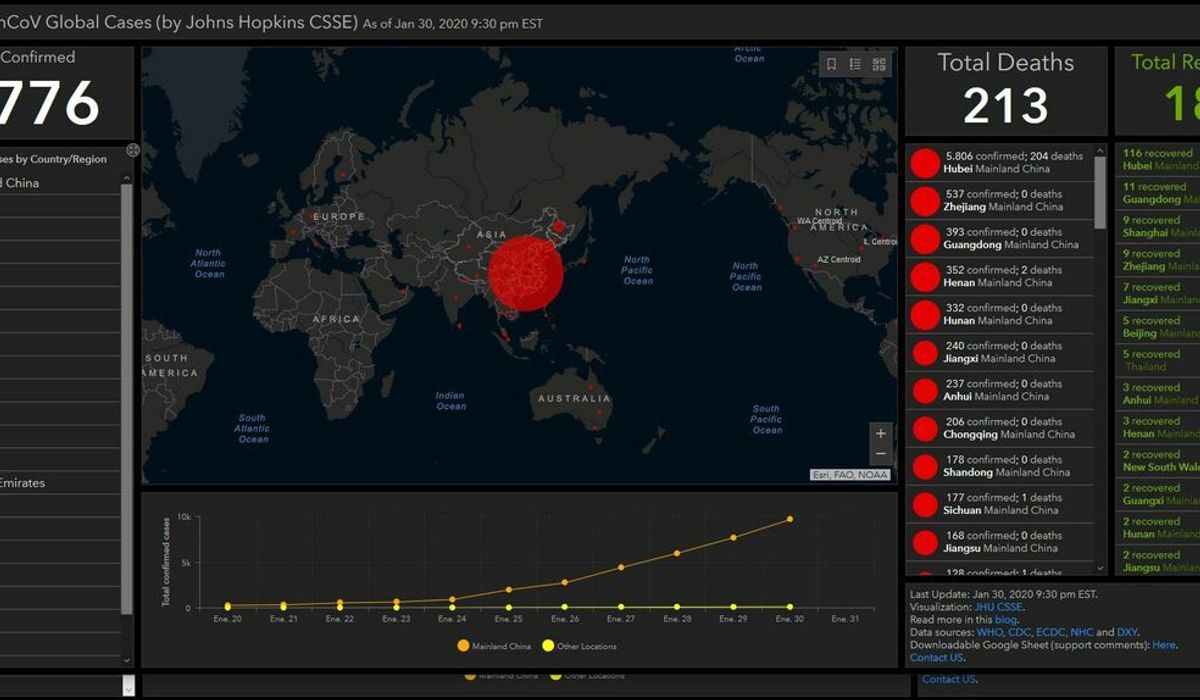Select the 5 recovered Beijing row

coord(1158,328)
